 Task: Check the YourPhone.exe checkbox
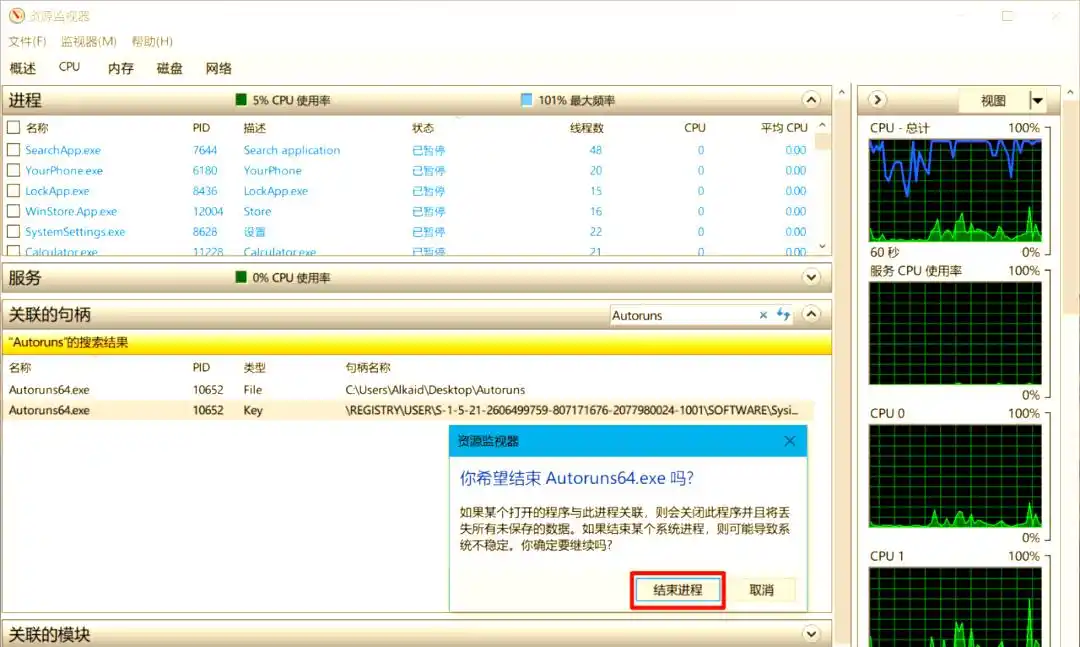pyautogui.click(x=14, y=170)
